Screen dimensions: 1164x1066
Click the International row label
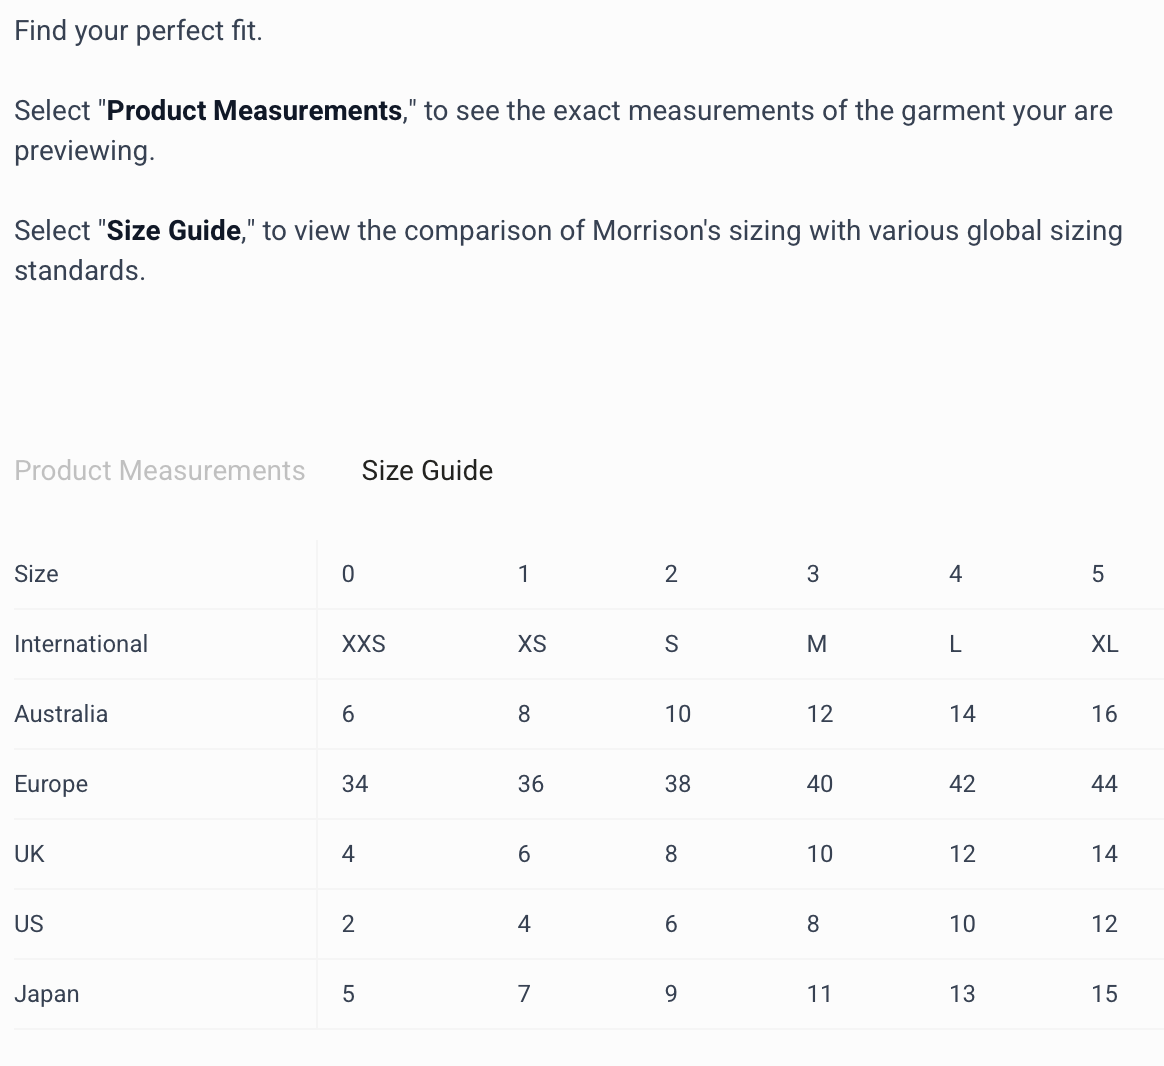81,644
